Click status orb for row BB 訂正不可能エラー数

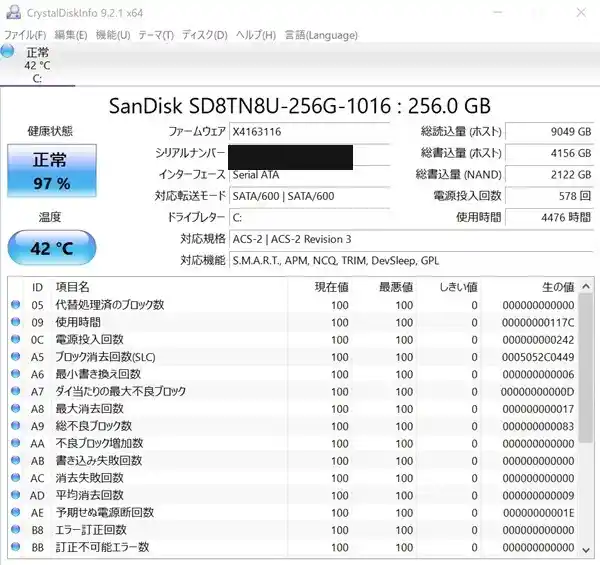[16, 547]
